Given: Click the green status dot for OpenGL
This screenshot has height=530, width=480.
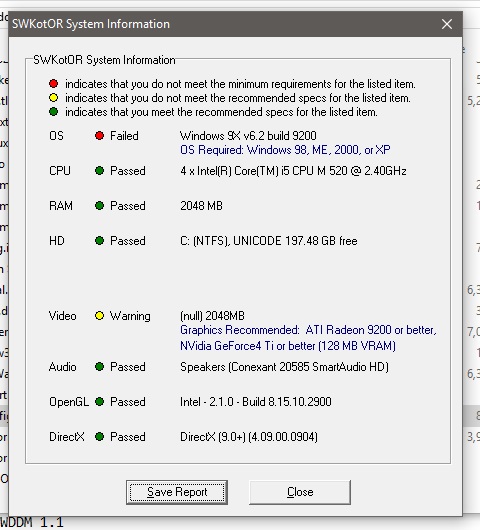Looking at the screenshot, I should [99, 402].
